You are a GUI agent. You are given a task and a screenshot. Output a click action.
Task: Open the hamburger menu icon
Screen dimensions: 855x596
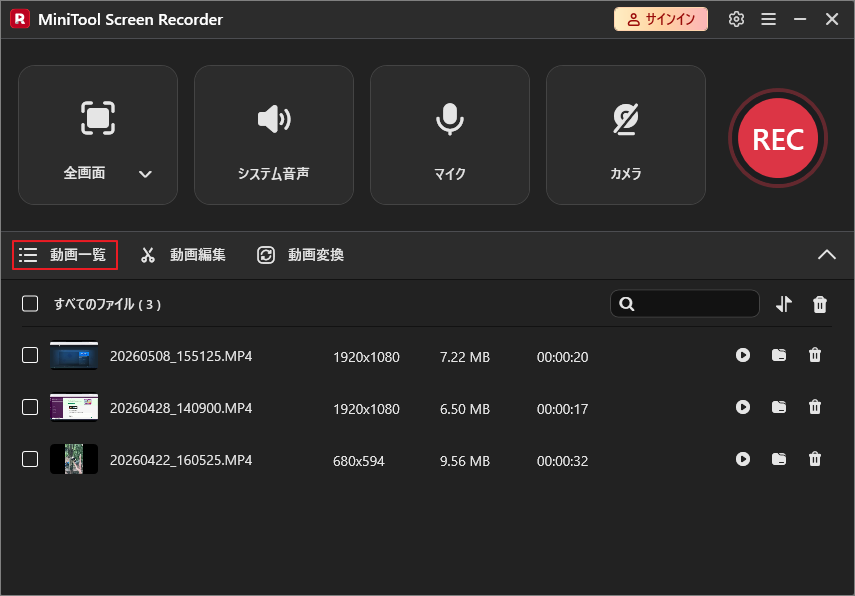769,20
